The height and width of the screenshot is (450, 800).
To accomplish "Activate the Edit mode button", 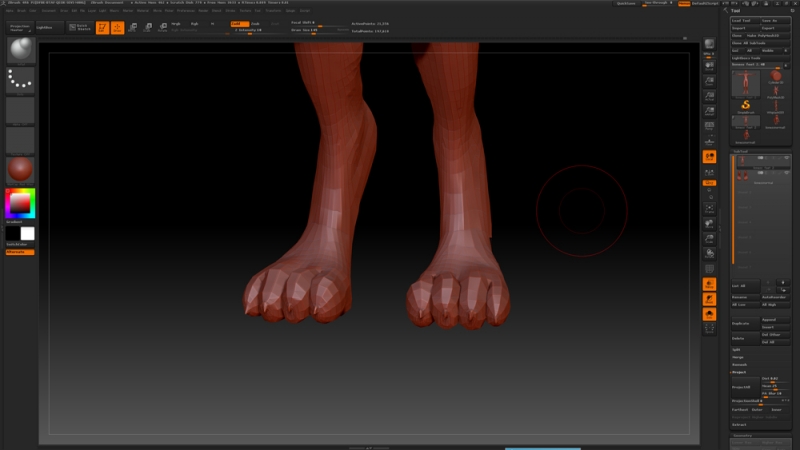I will (102, 28).
